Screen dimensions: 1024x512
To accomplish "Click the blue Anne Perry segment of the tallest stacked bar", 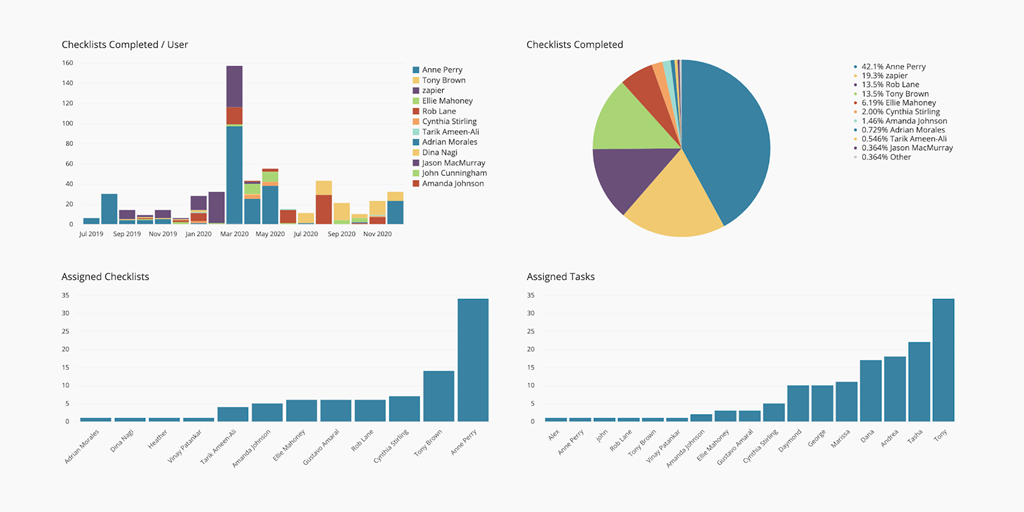I will [234, 175].
